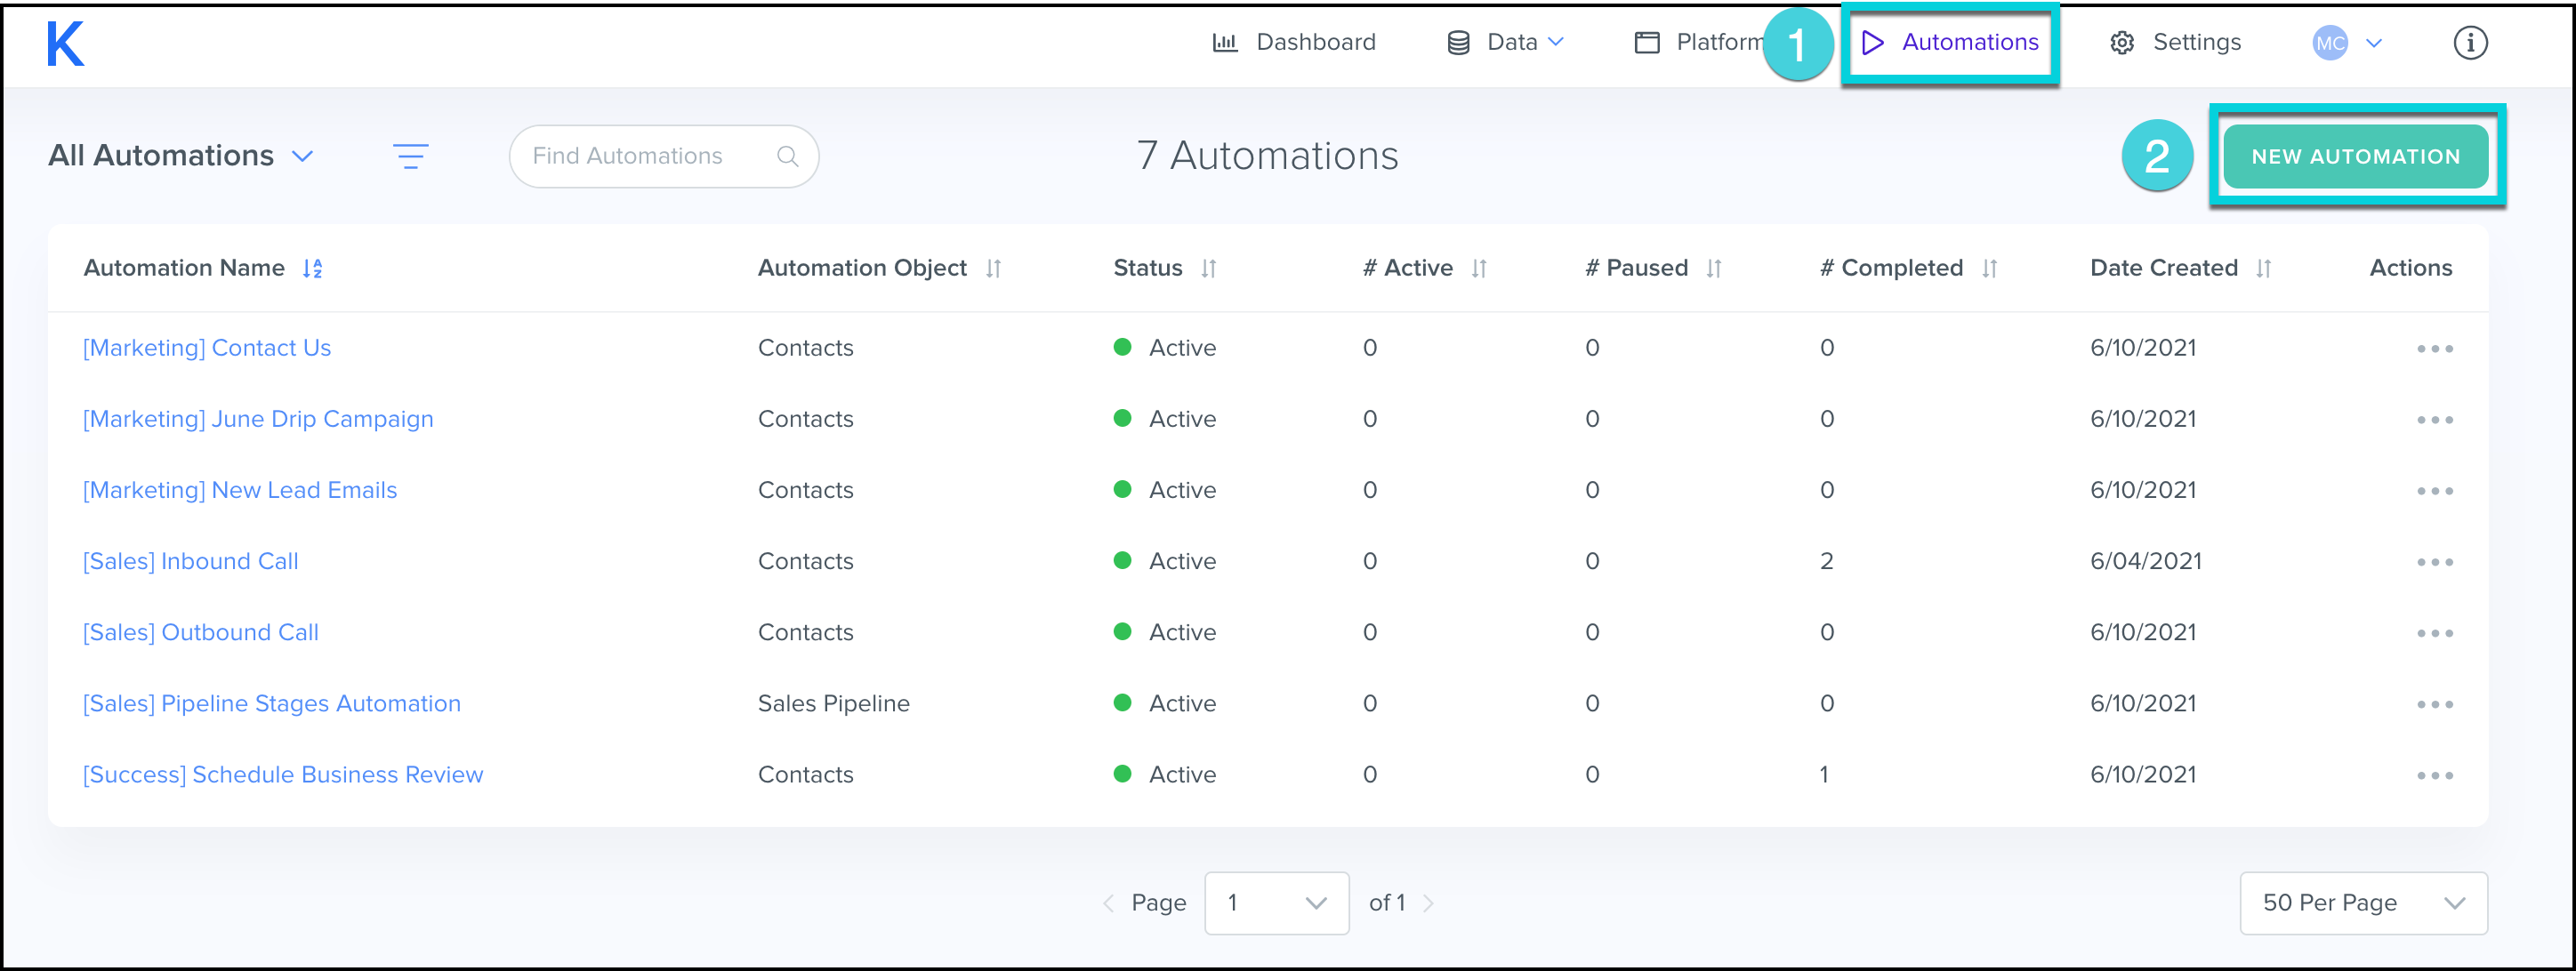Screen dimensions: 2576x971
Task: Sort by Status column arrows
Action: coord(1208,268)
